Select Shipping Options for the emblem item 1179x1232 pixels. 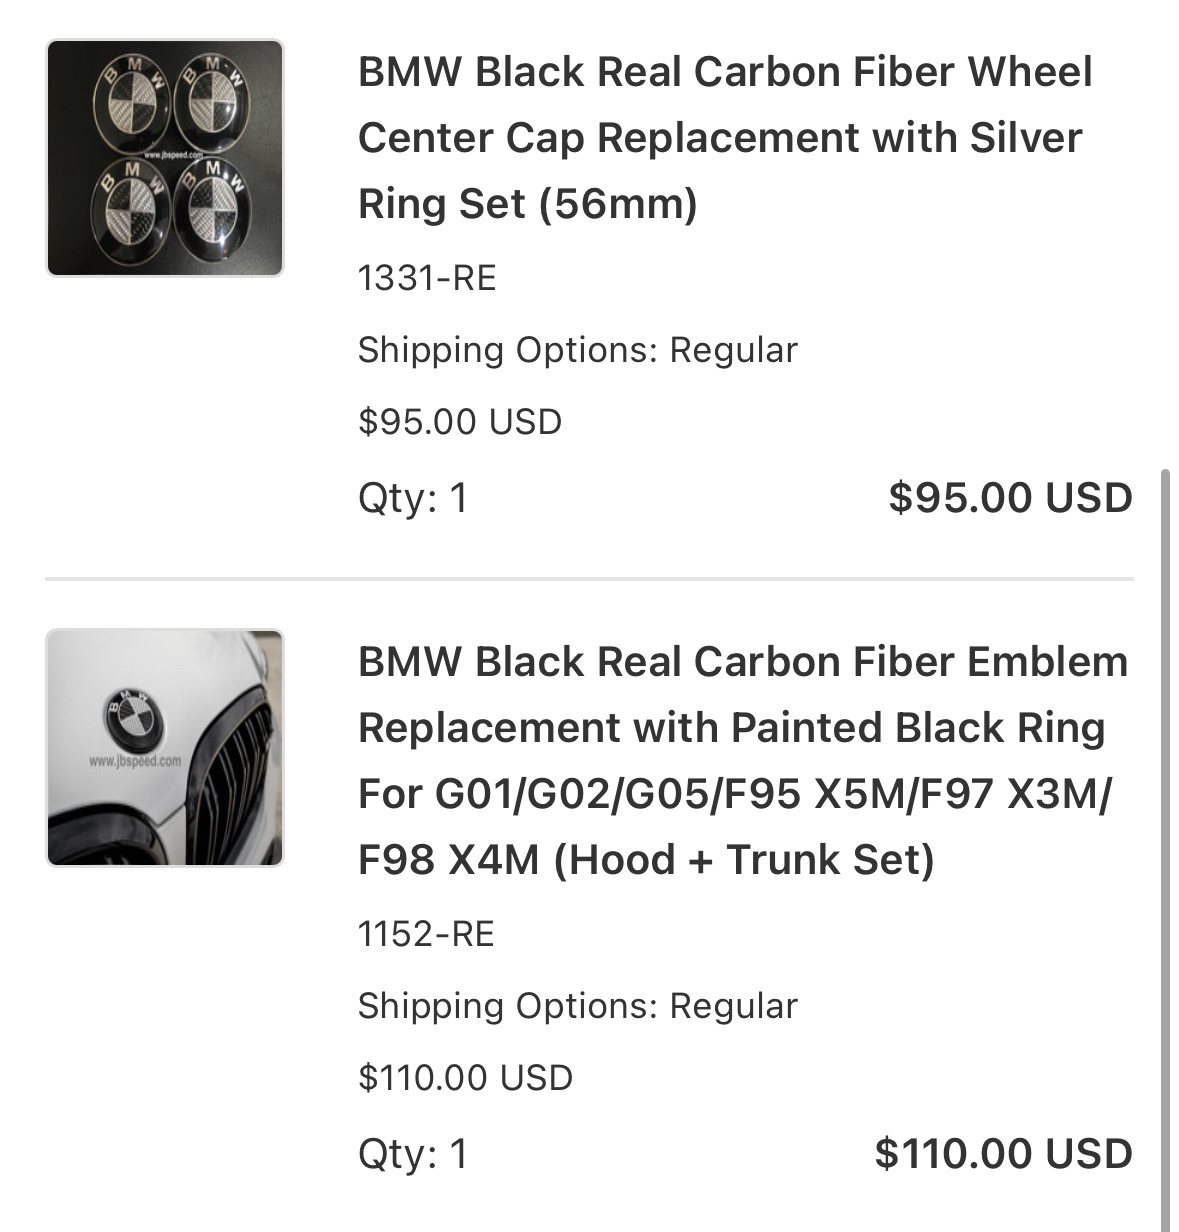[577, 1006]
